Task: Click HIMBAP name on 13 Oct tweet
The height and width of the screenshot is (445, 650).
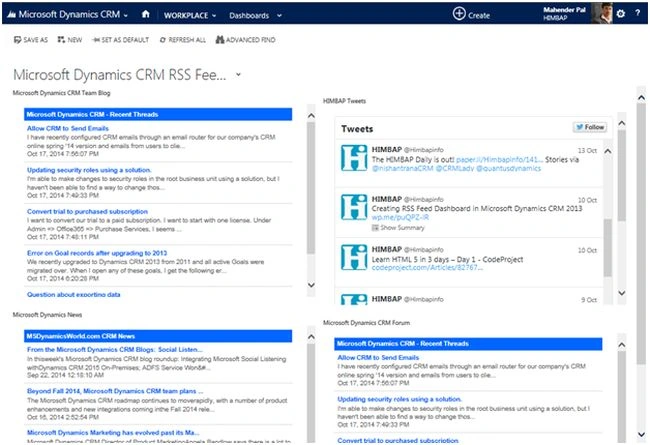Action: (387, 149)
